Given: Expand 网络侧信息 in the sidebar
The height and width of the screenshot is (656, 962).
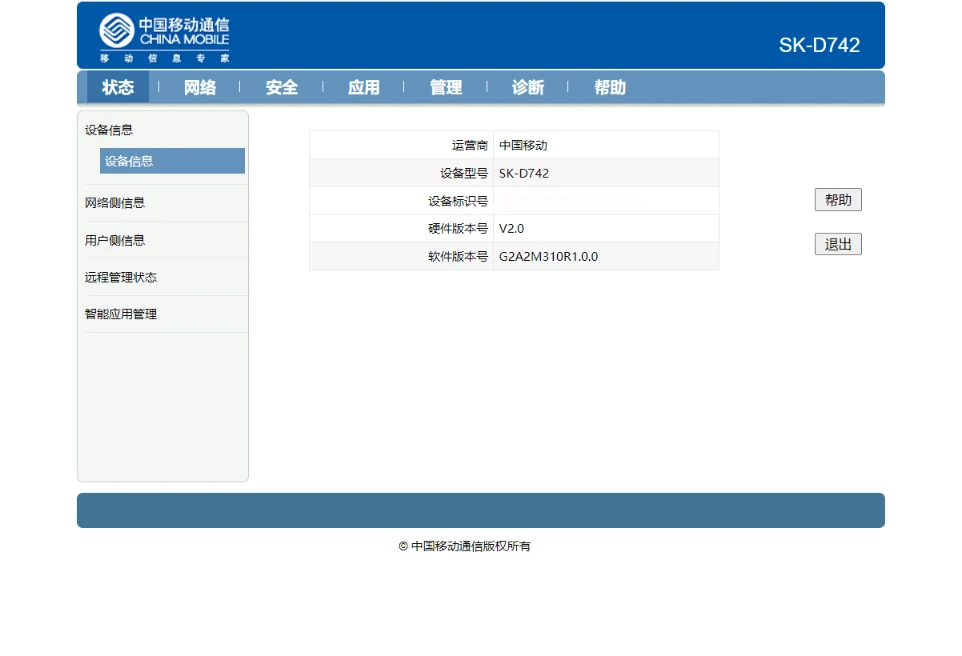Looking at the screenshot, I should (x=115, y=203).
